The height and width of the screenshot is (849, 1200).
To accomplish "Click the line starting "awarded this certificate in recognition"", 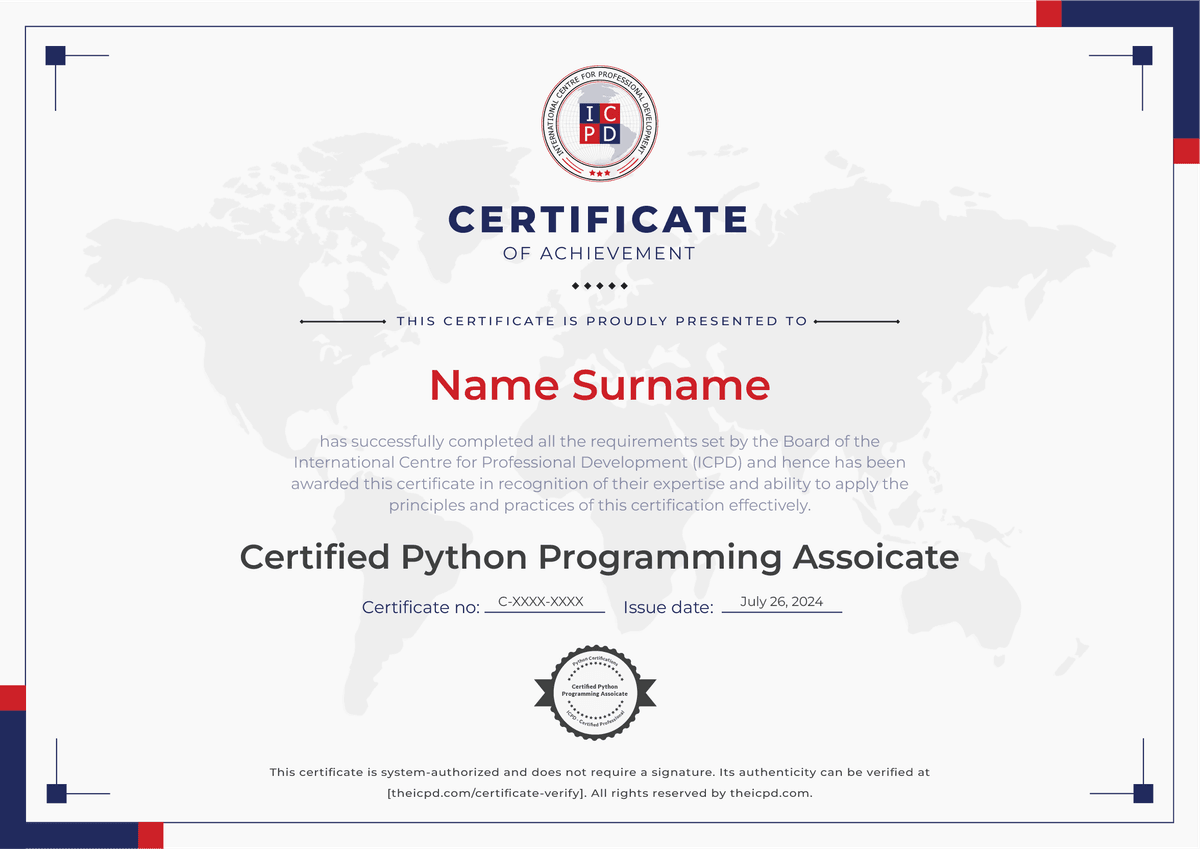I will (x=600, y=484).
